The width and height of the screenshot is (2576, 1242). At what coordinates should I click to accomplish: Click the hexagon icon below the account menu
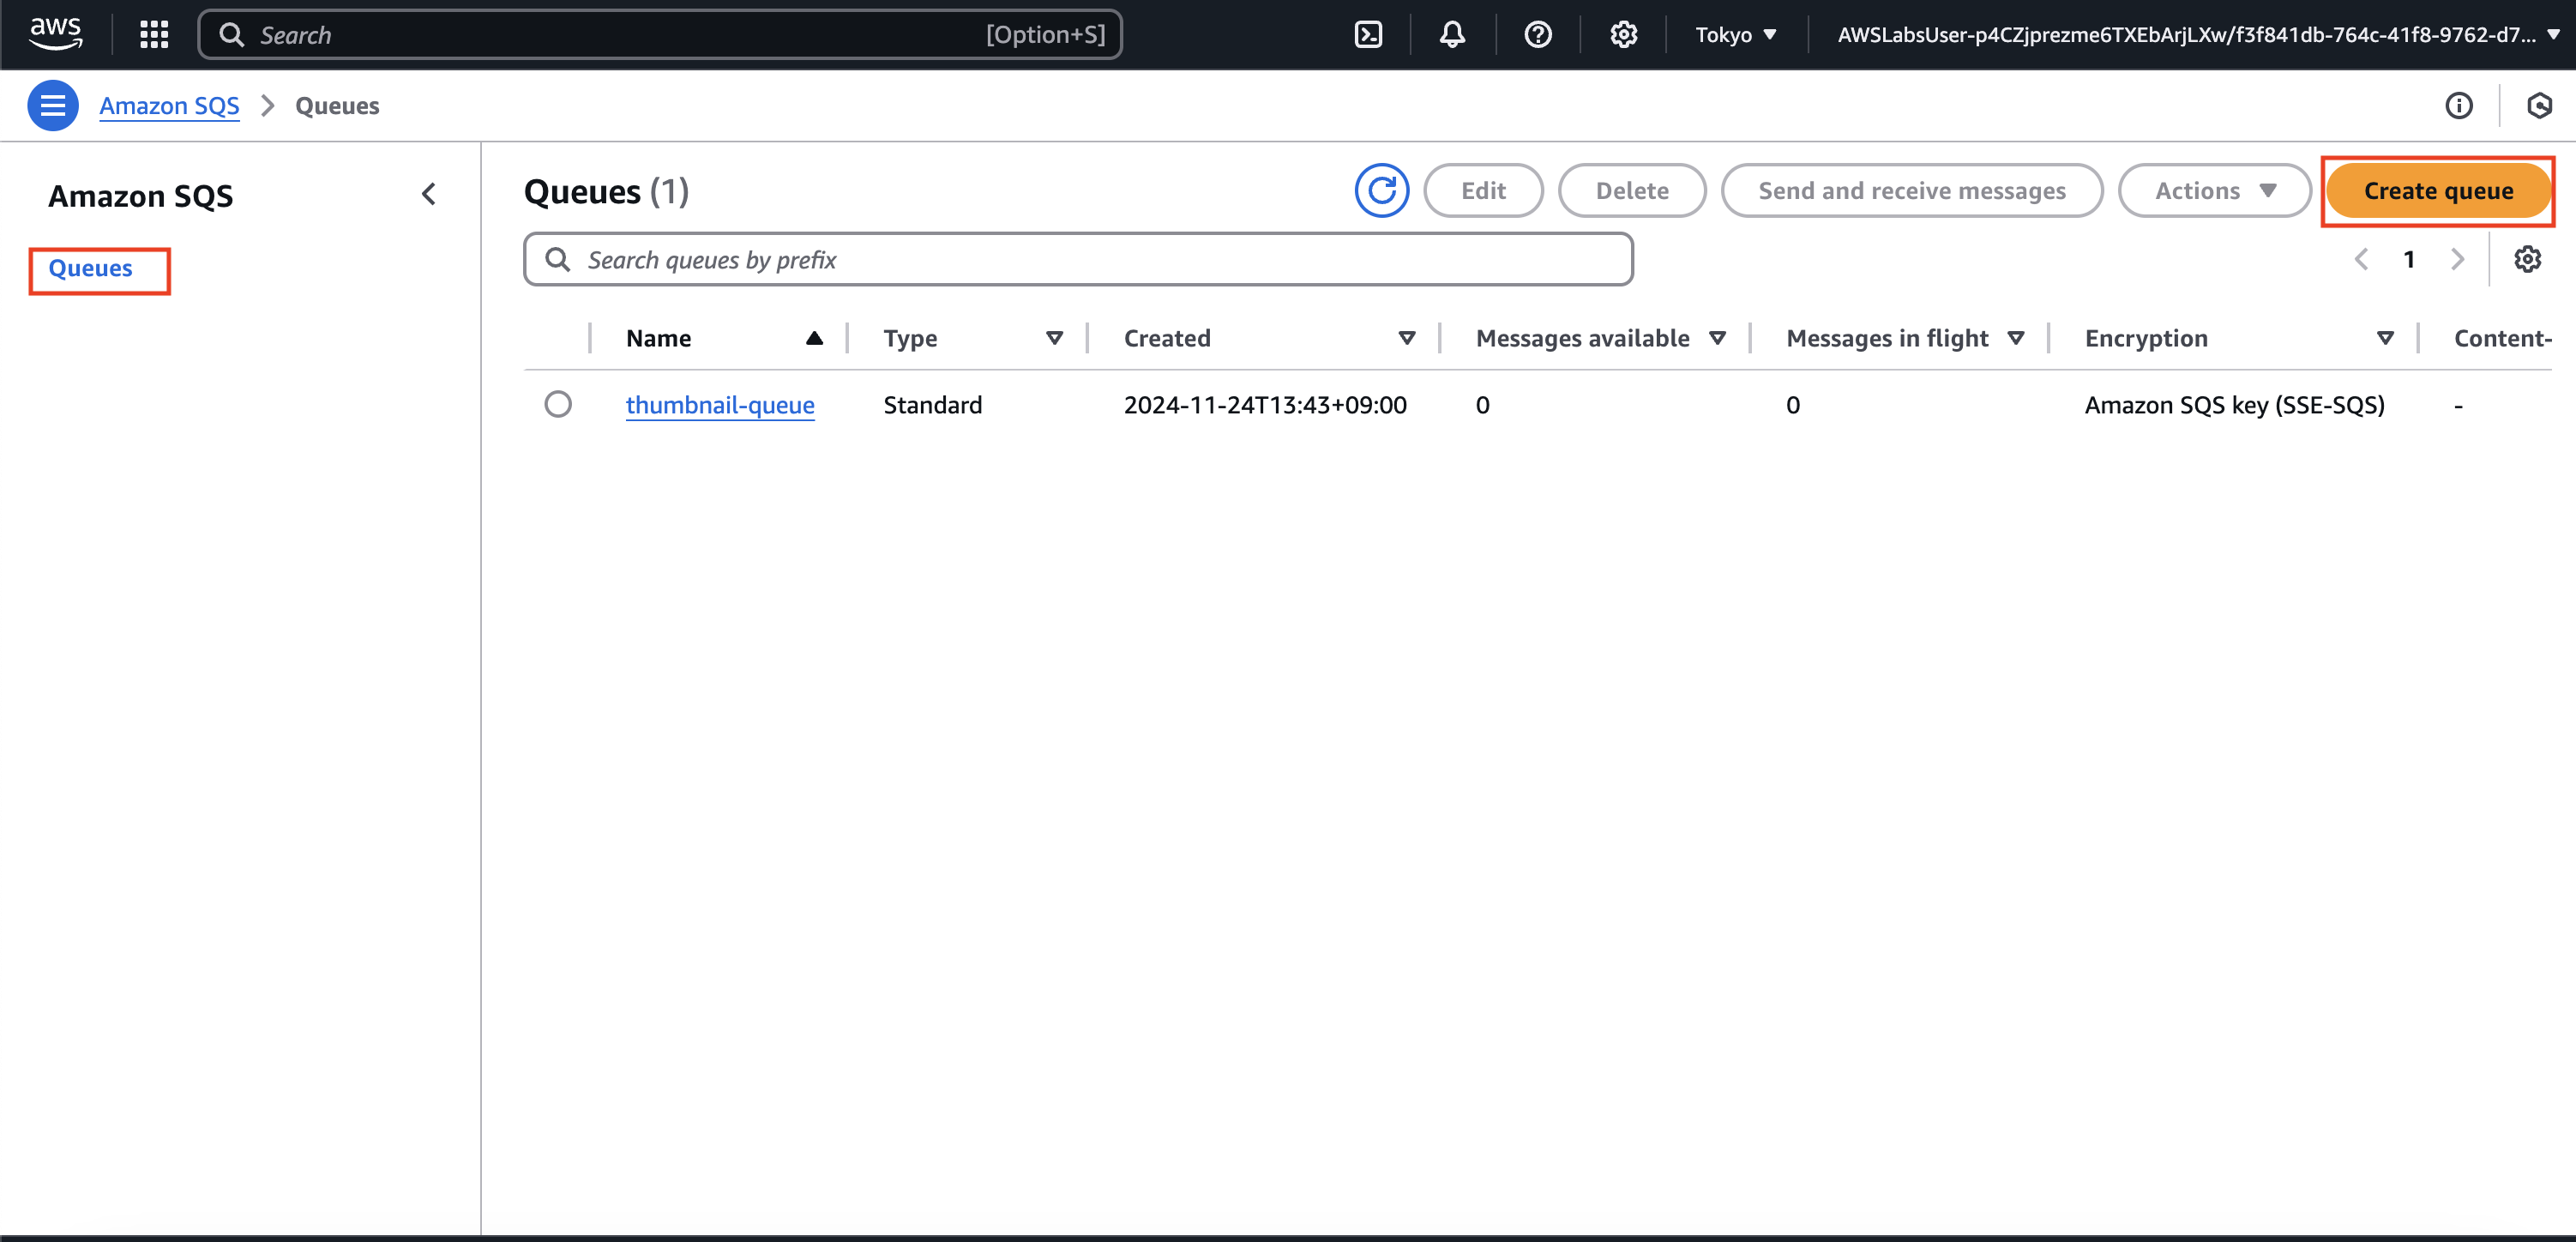[2539, 105]
